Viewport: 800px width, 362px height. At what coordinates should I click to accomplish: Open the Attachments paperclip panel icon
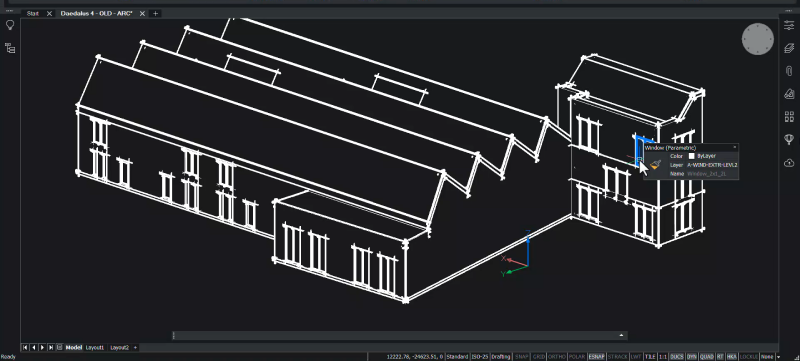(x=789, y=70)
